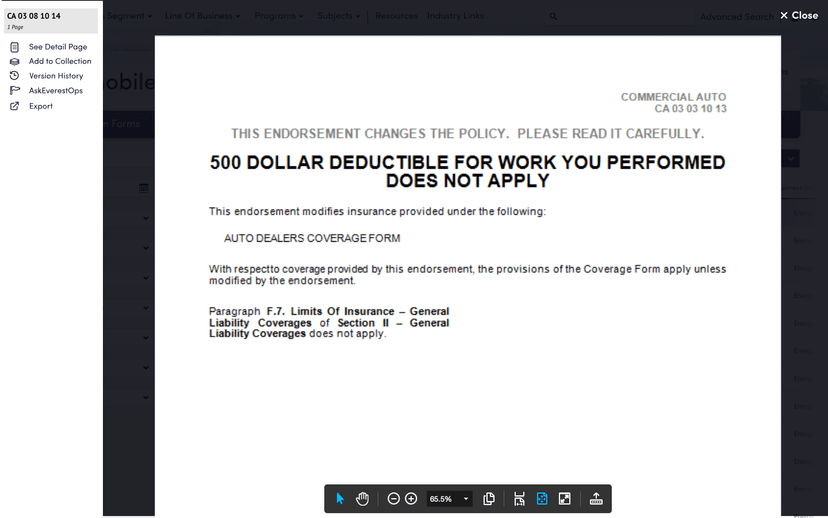Click the calendar icon behind the viewer
Screen dimensions: 828x518
[144, 188]
